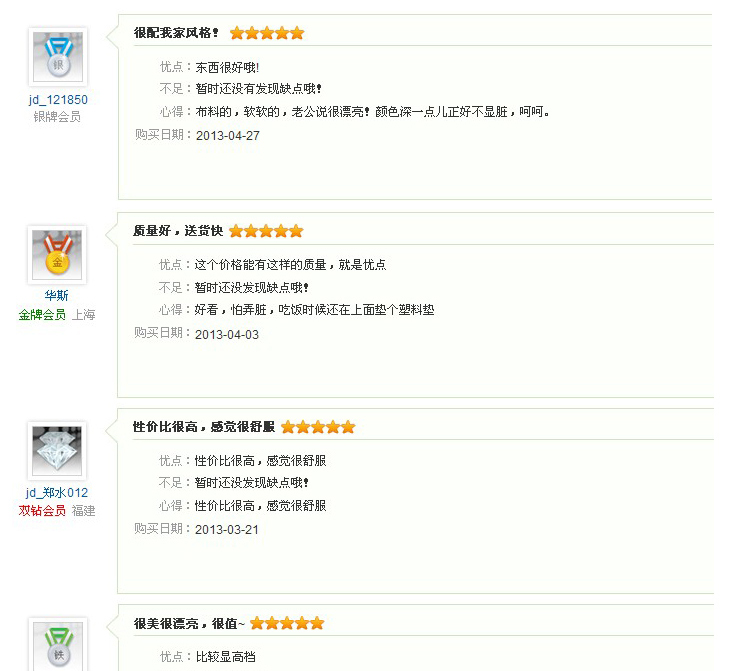Click star rating beside 性价比很高，感觉很舒服

318,427
